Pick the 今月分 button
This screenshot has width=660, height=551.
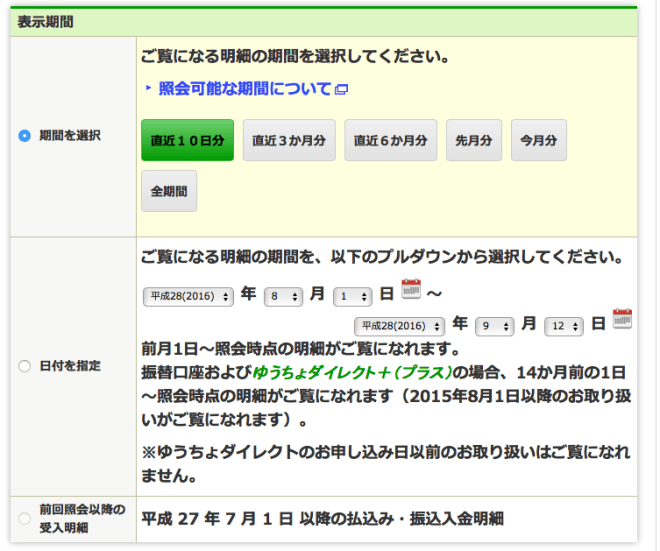point(539,140)
